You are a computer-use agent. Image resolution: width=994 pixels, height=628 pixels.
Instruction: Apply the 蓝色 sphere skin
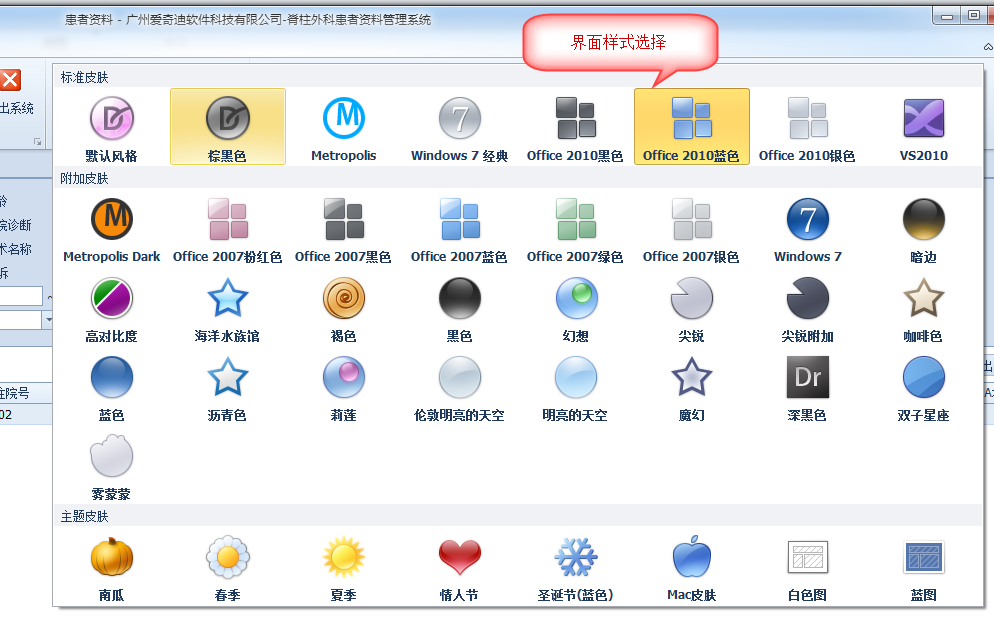[112, 388]
